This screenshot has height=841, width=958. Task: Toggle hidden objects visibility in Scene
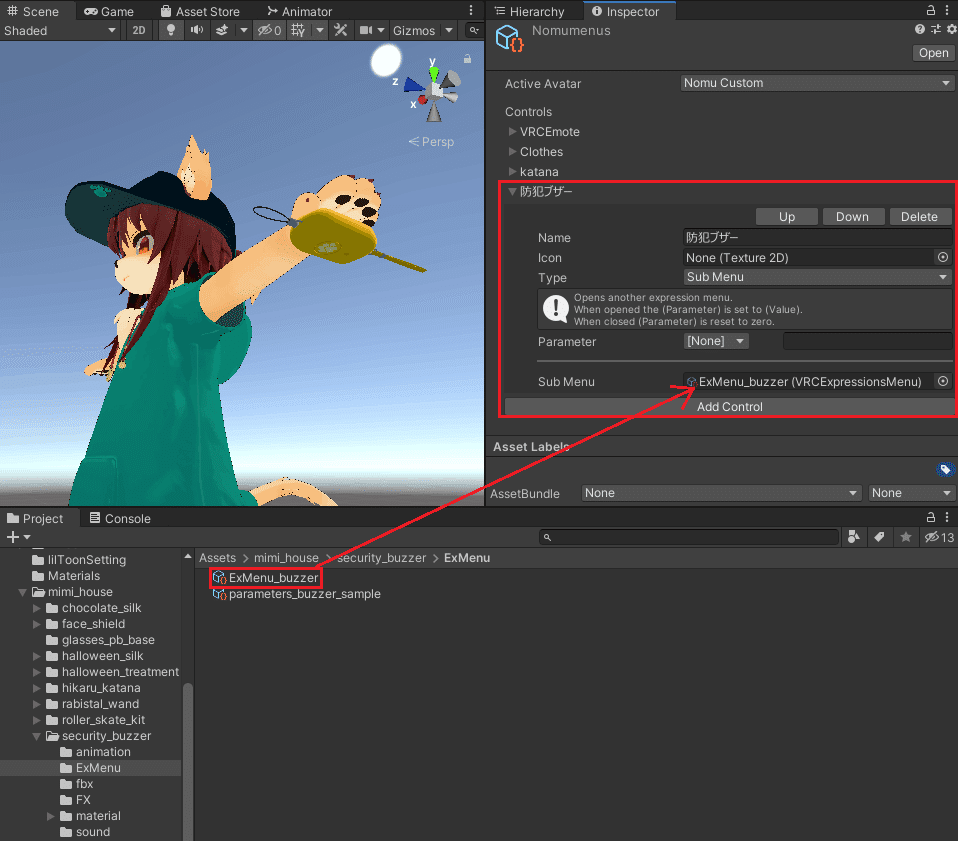pos(269,31)
